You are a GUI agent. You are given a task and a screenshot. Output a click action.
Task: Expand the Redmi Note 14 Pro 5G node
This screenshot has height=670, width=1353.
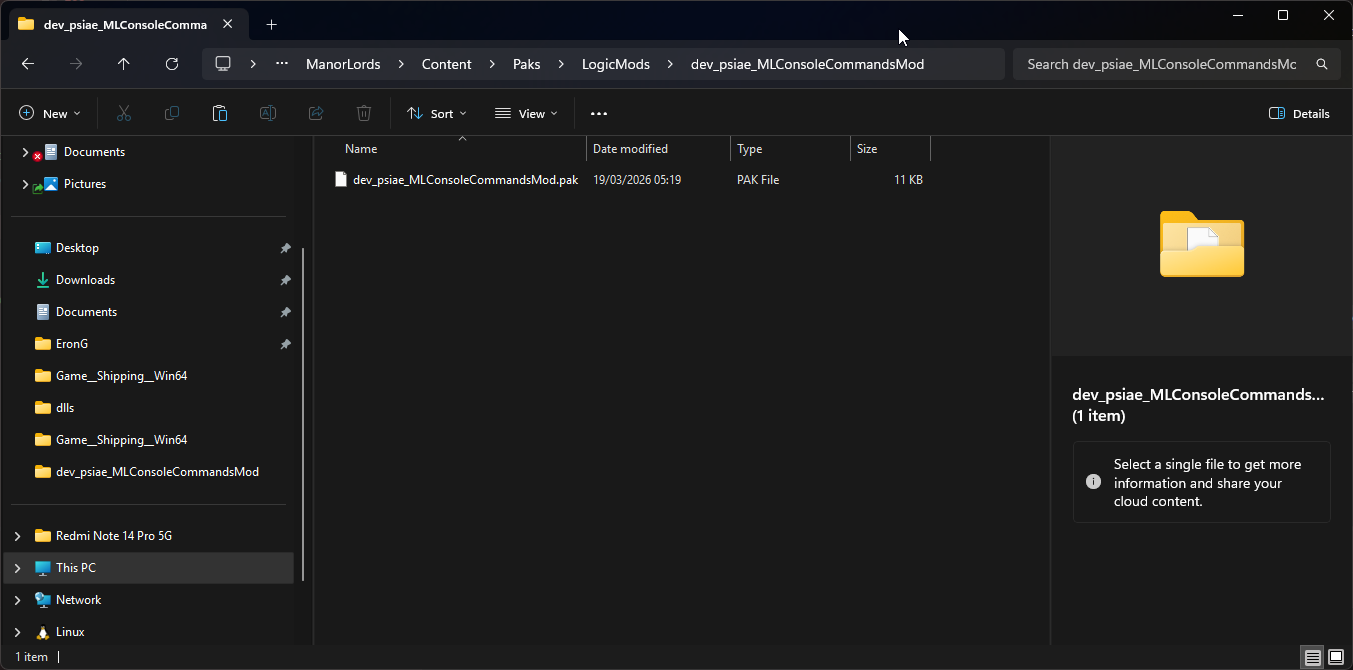pyautogui.click(x=17, y=536)
